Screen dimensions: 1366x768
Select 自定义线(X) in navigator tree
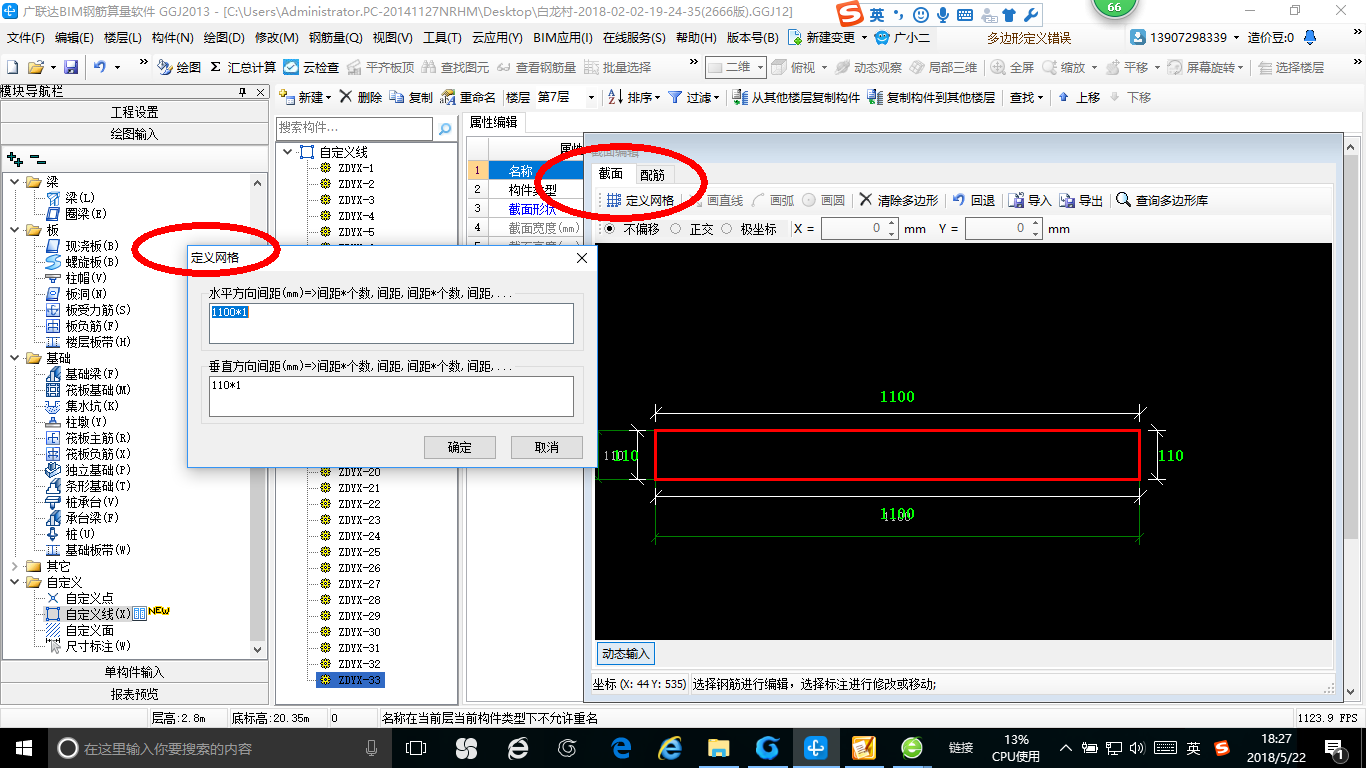[89, 614]
